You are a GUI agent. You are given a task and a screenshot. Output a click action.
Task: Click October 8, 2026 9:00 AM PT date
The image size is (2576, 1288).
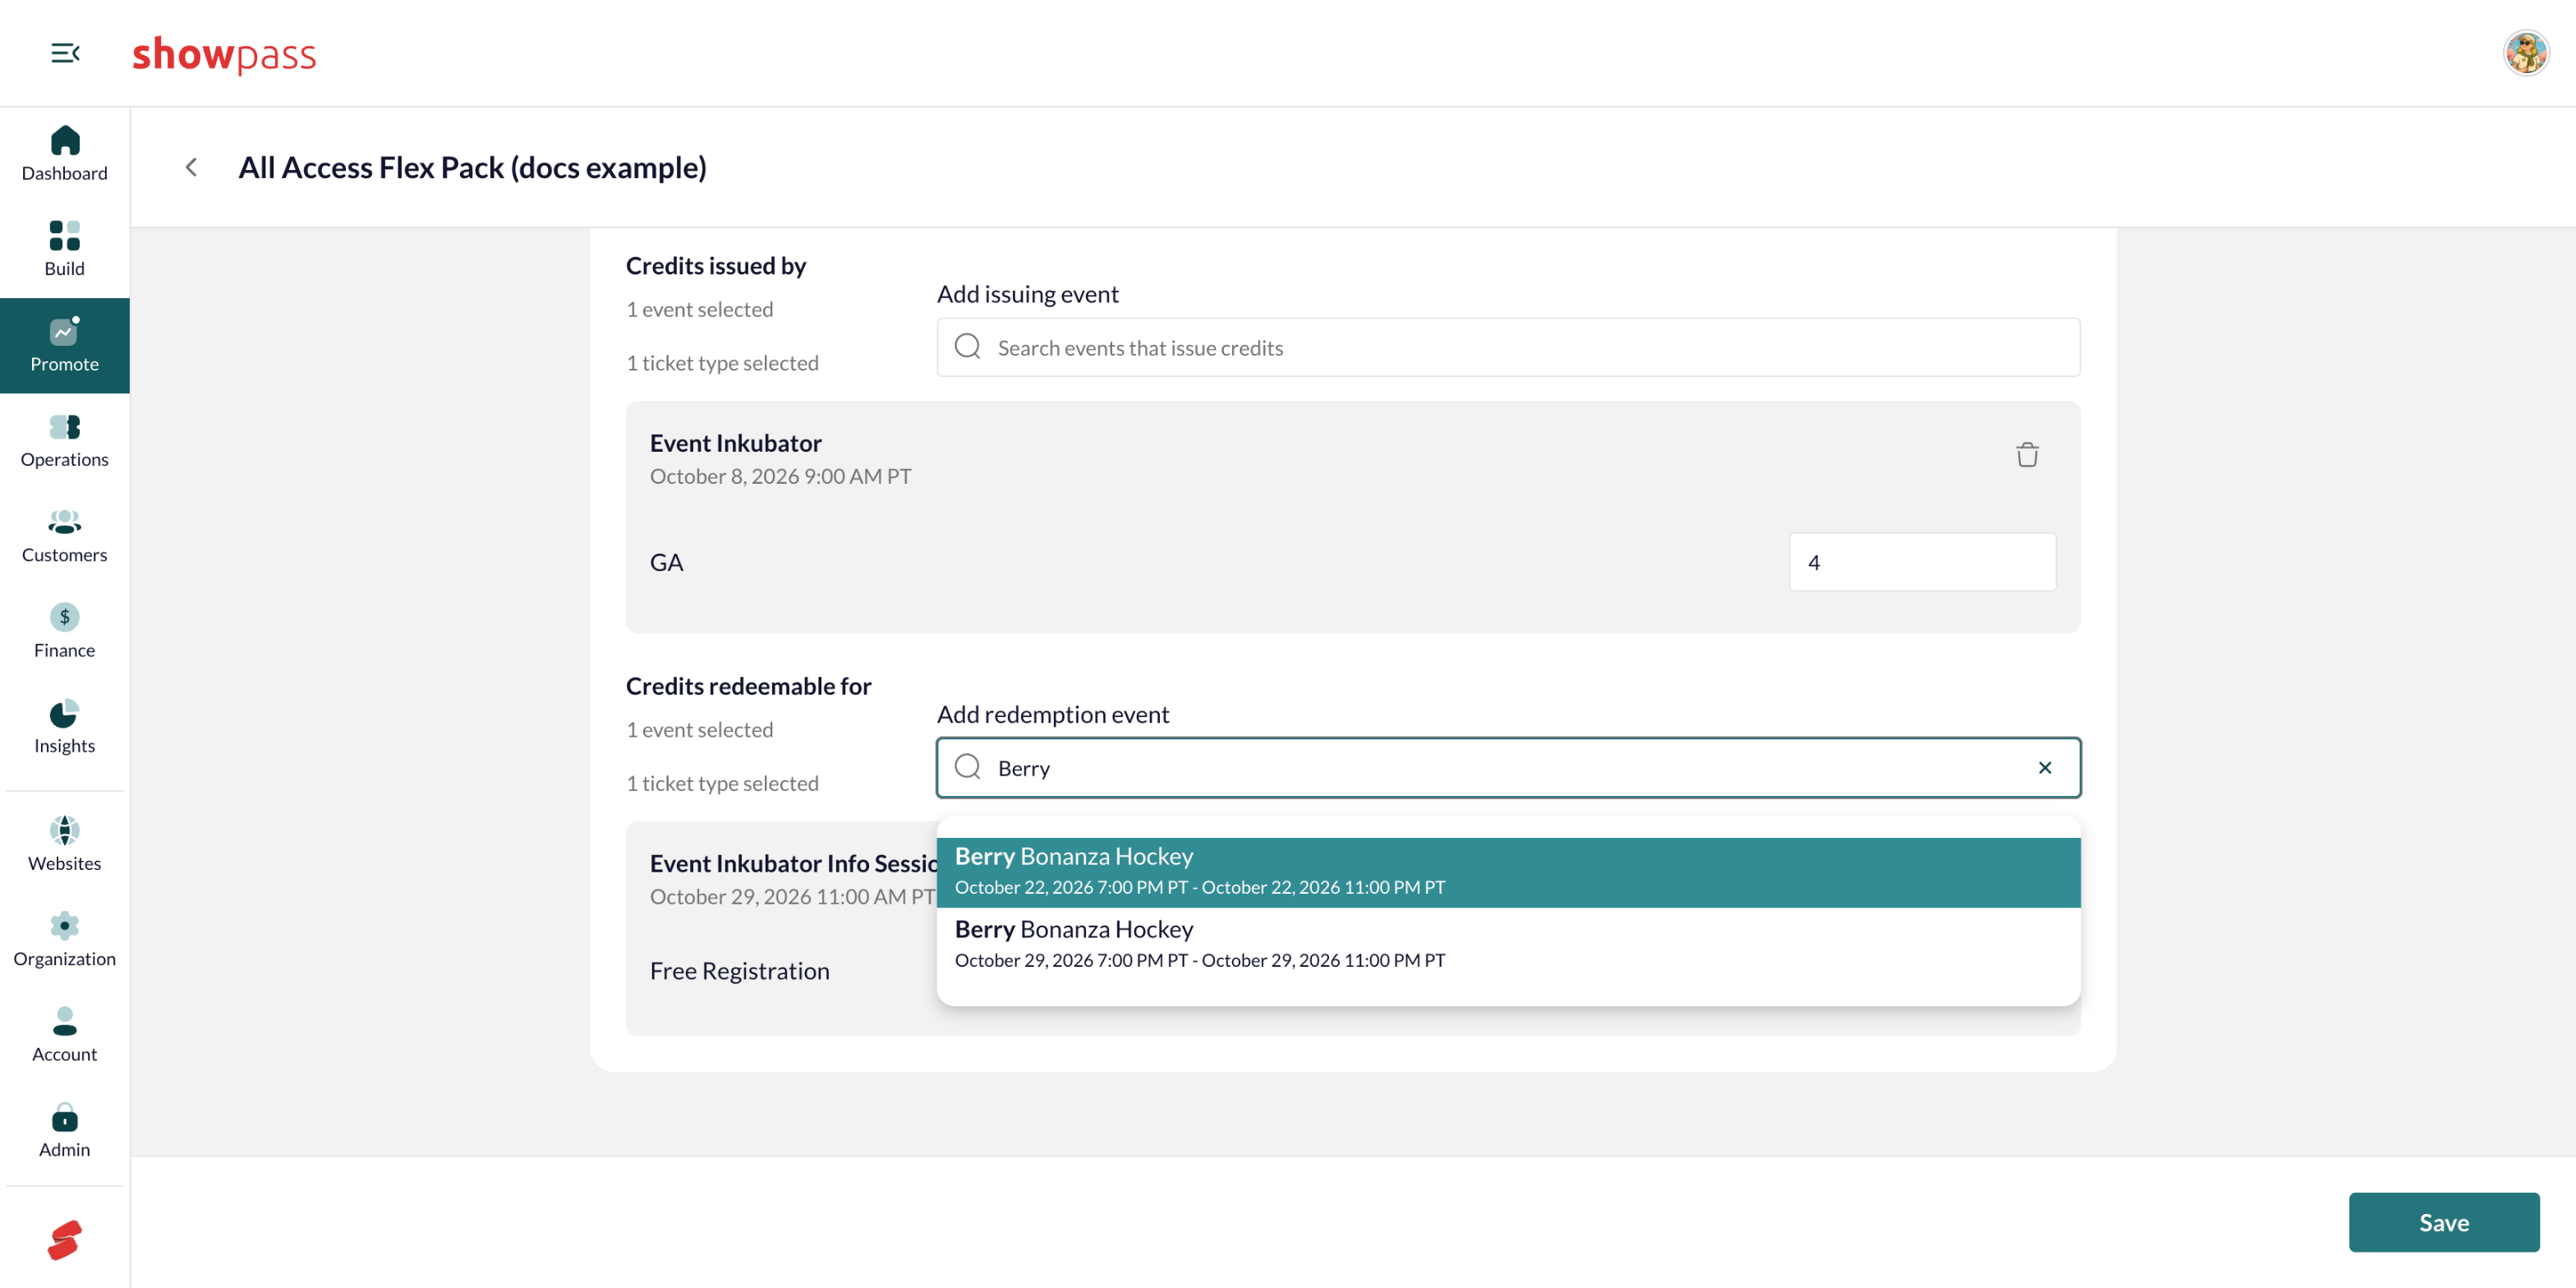point(780,476)
